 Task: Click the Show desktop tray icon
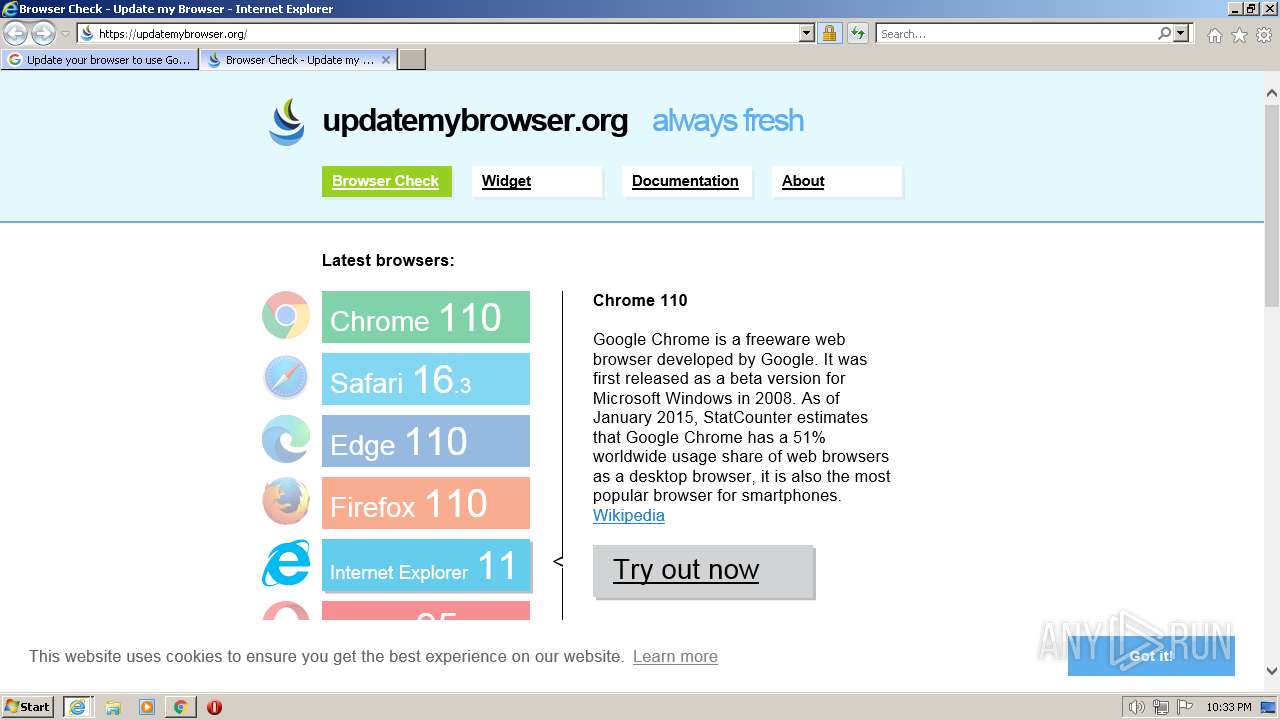(x=1269, y=707)
